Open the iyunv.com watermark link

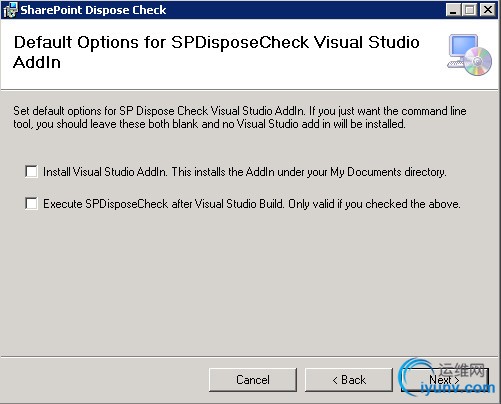coord(457,388)
